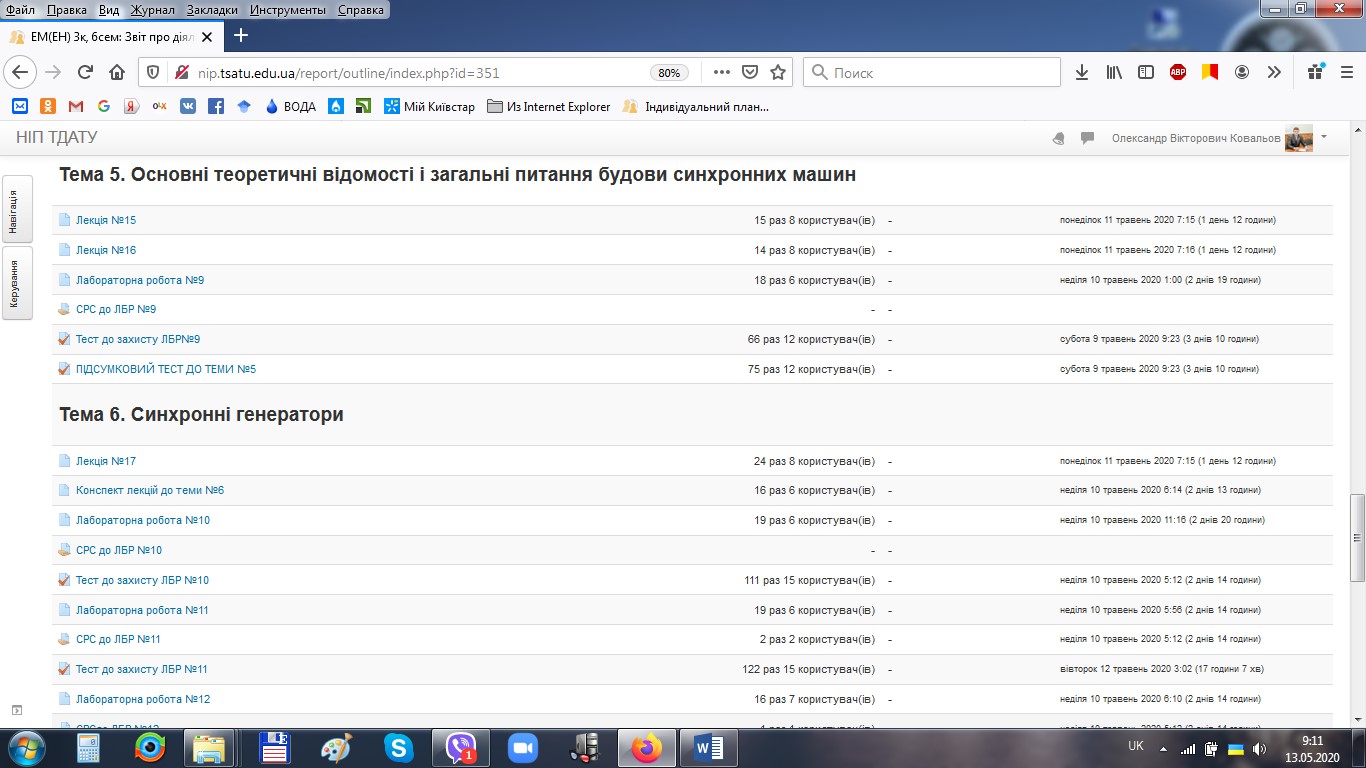Open Конспект лекцій до теми №6

(x=150, y=490)
